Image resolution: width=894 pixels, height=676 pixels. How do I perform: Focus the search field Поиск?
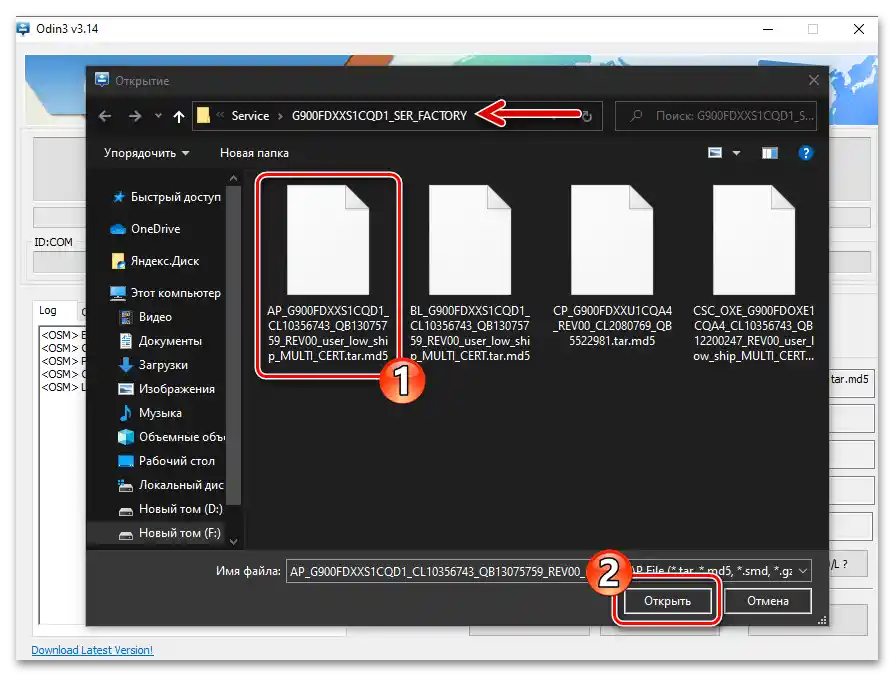pos(716,116)
